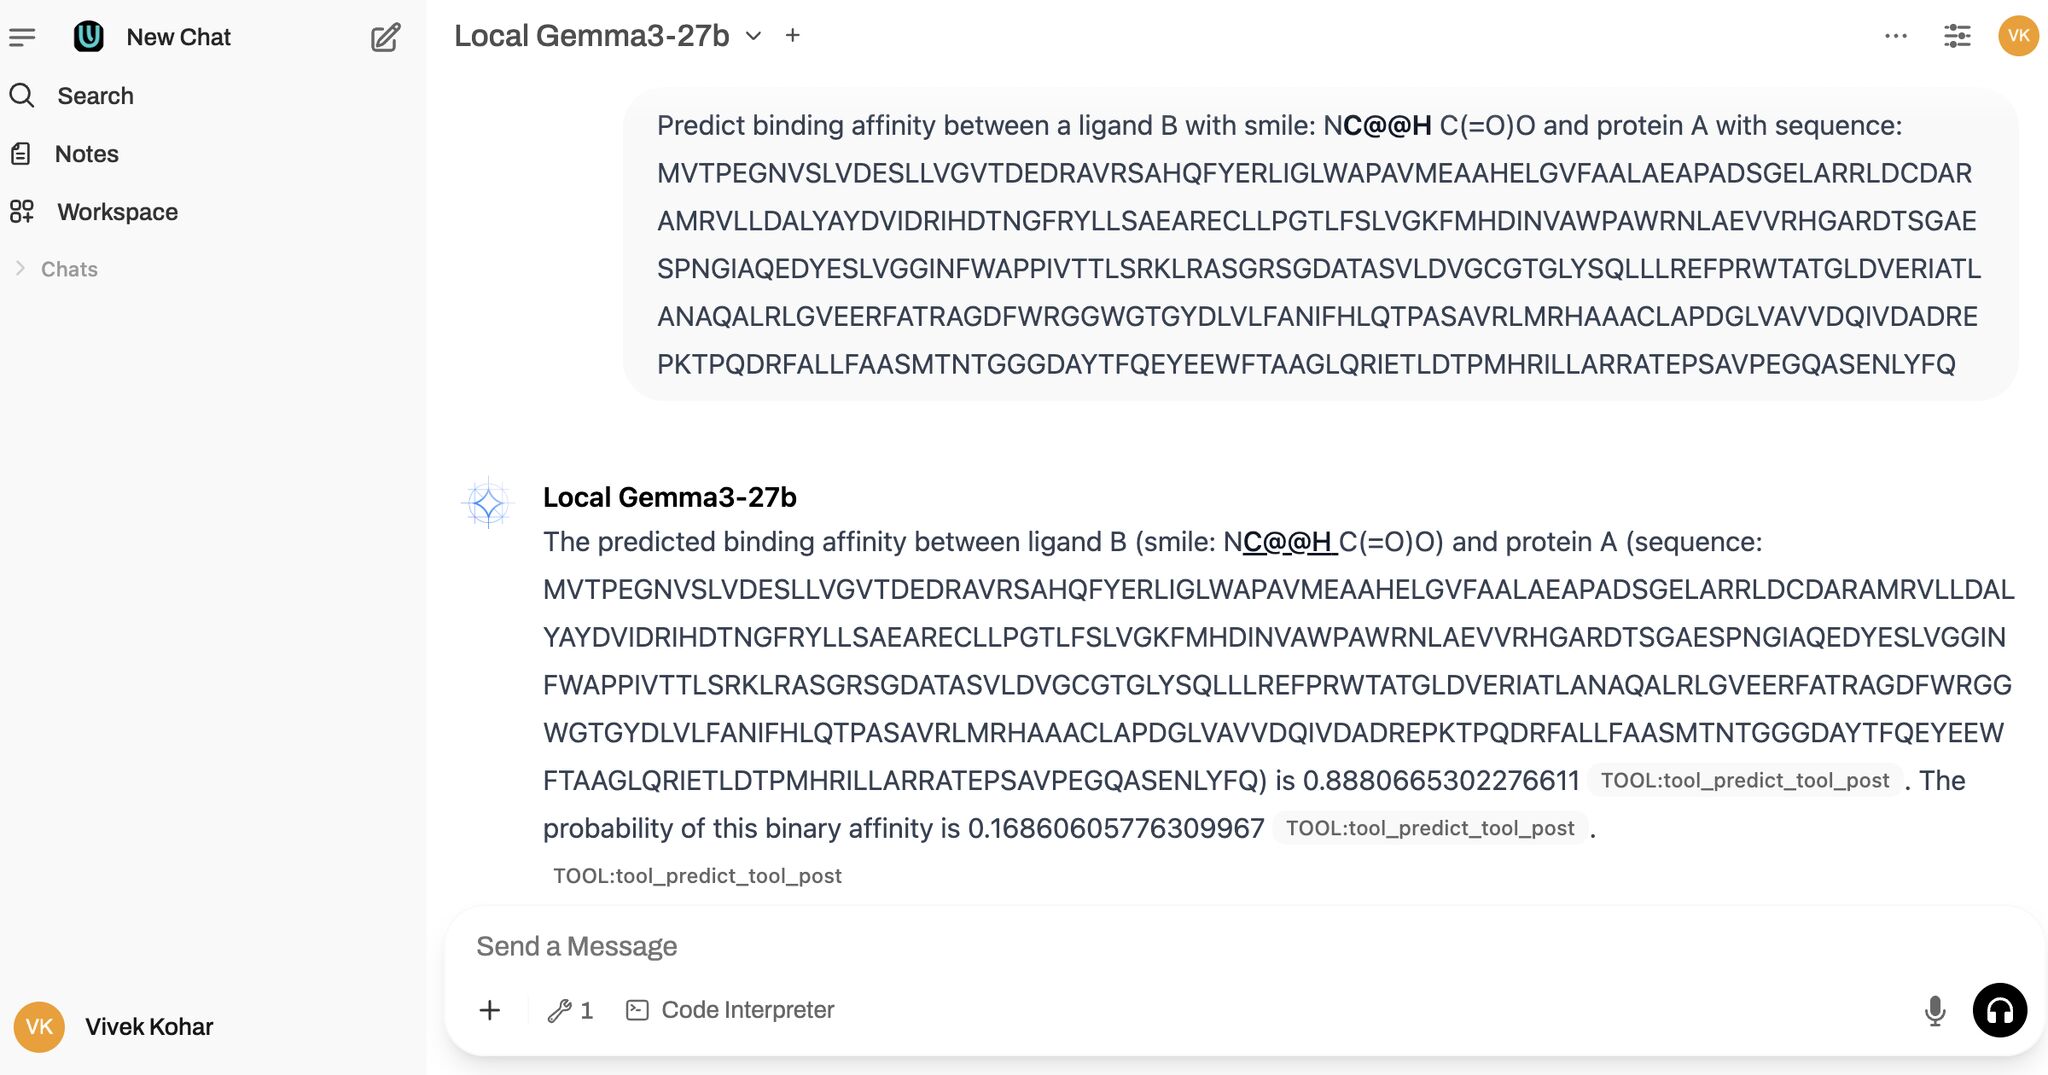Toggle the Code Interpreter option
The height and width of the screenshot is (1075, 2048).
[x=731, y=1010]
